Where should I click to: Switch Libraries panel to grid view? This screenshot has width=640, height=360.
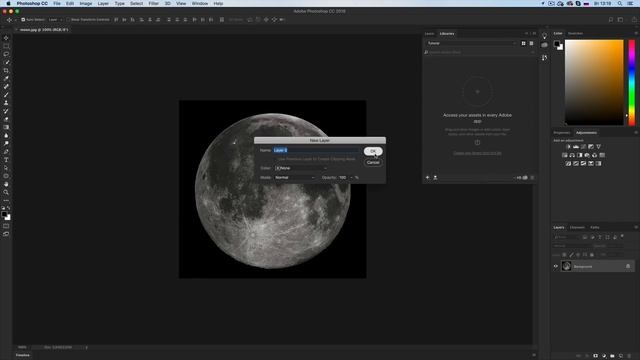[524, 43]
